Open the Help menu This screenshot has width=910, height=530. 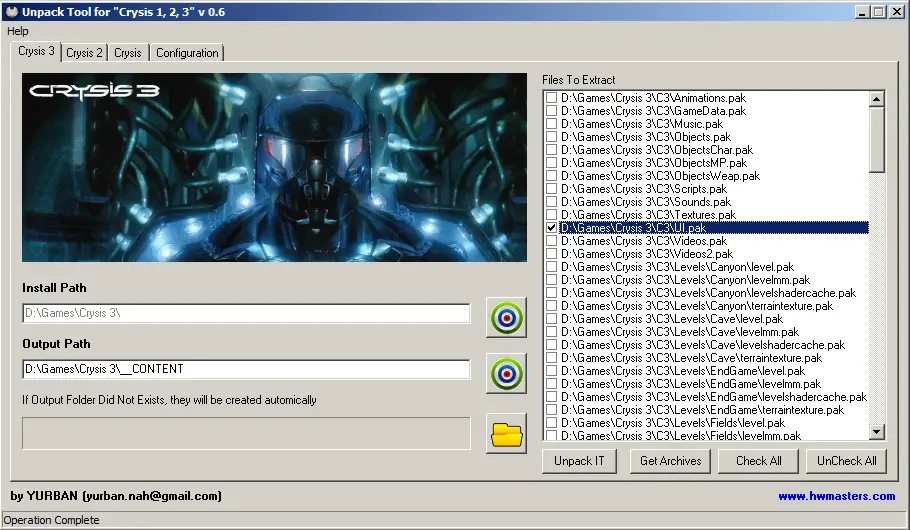coord(17,31)
